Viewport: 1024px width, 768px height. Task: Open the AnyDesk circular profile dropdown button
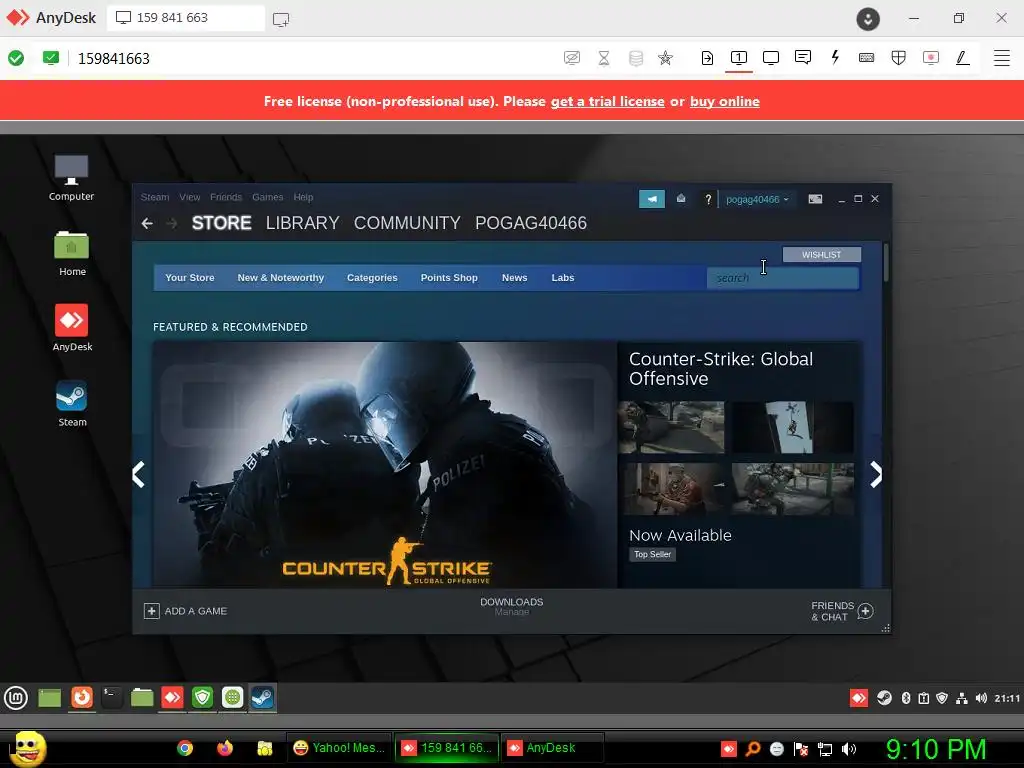pyautogui.click(x=868, y=19)
